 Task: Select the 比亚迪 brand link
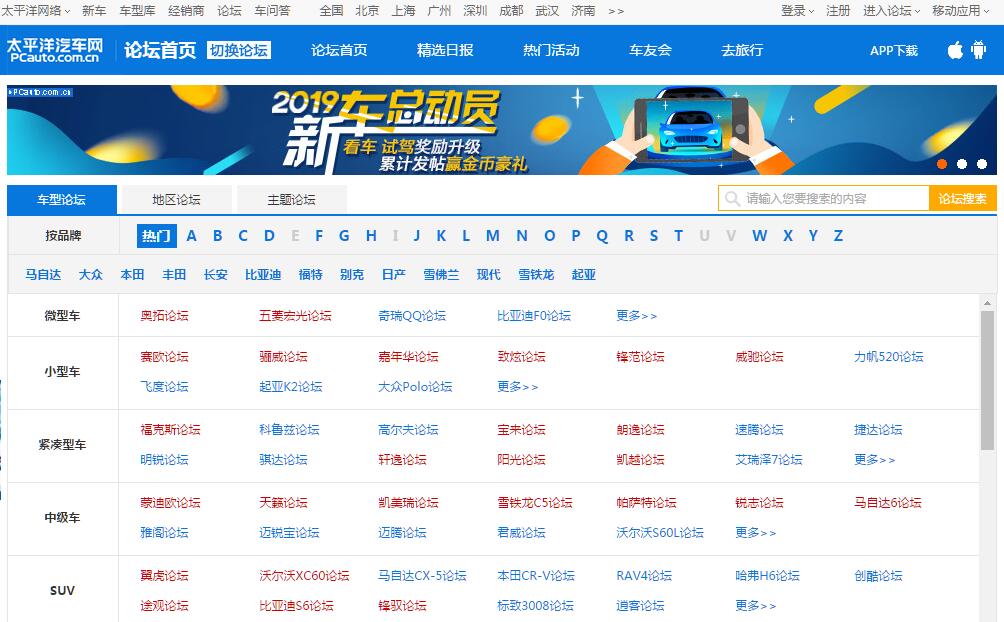263,275
